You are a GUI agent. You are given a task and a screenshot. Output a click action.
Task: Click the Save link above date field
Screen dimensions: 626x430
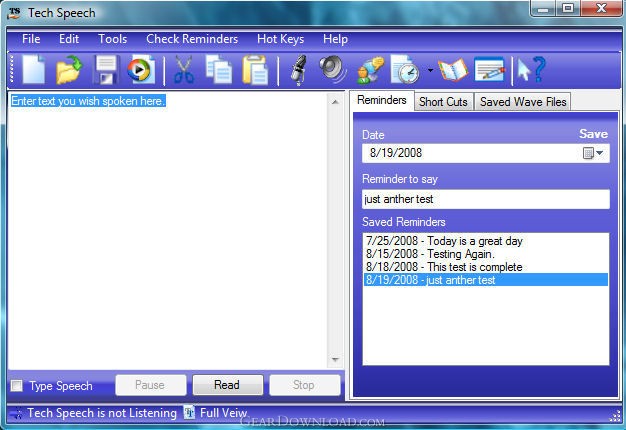[593, 134]
